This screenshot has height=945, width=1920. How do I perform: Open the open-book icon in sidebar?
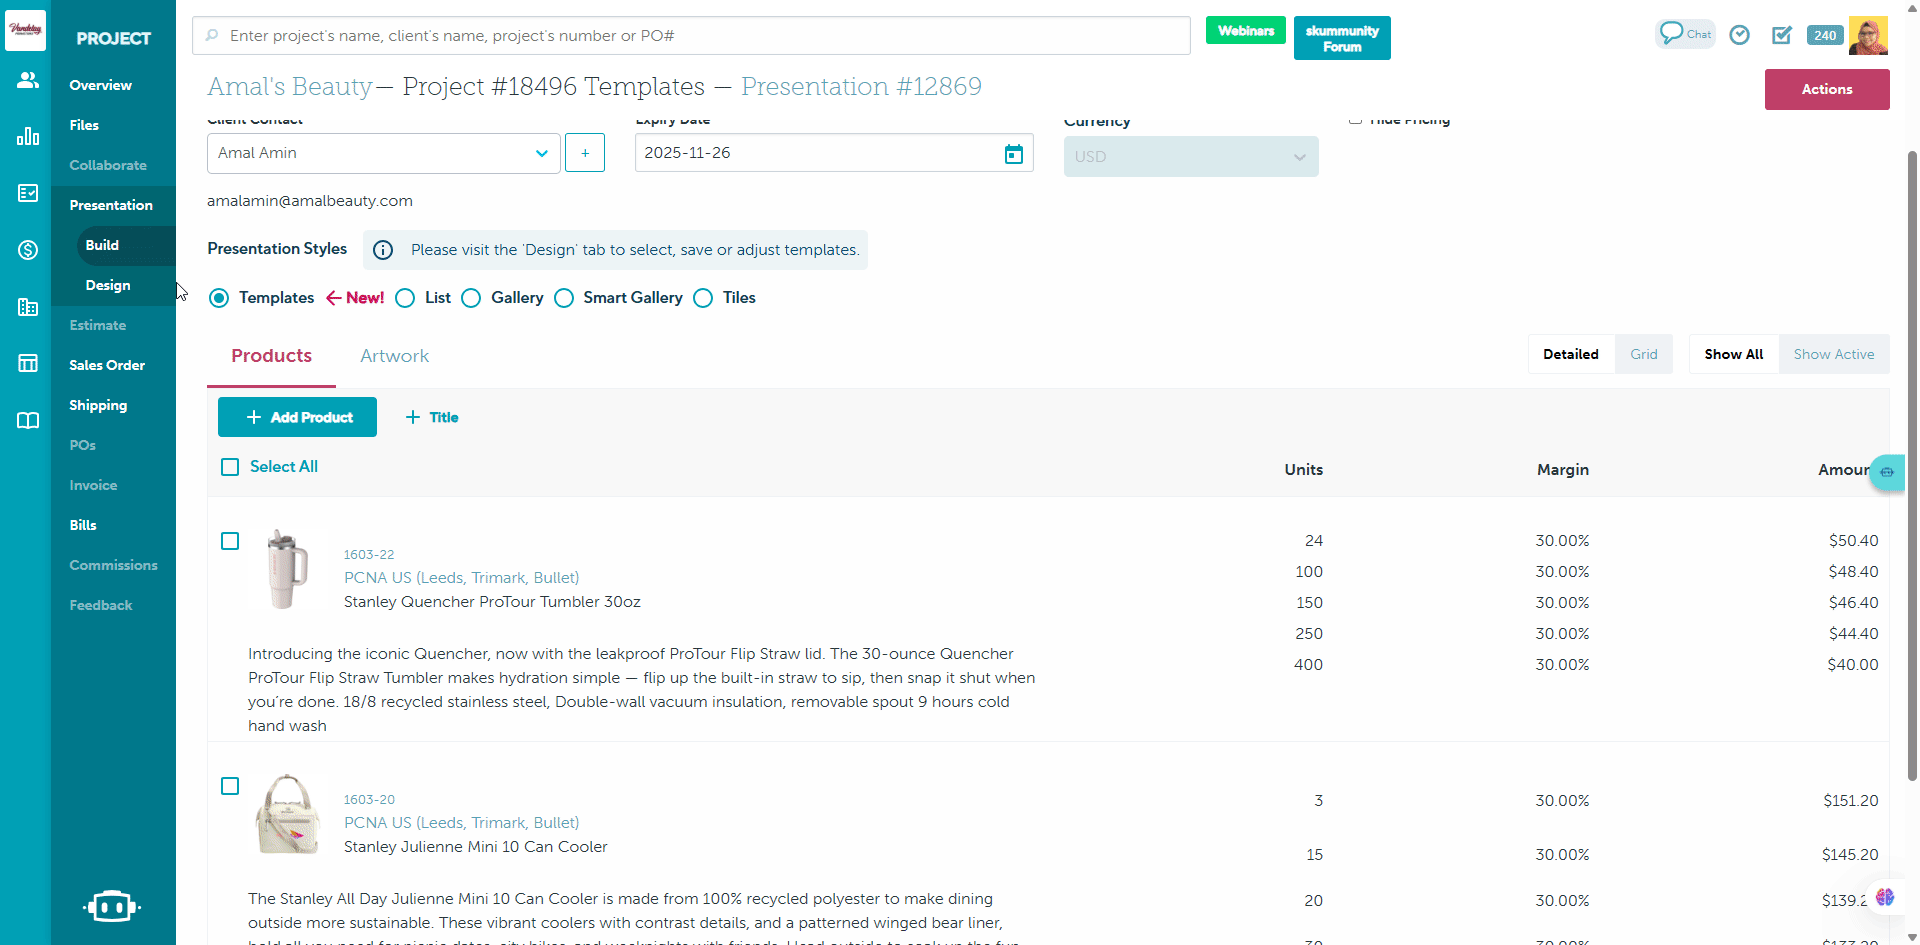point(28,420)
